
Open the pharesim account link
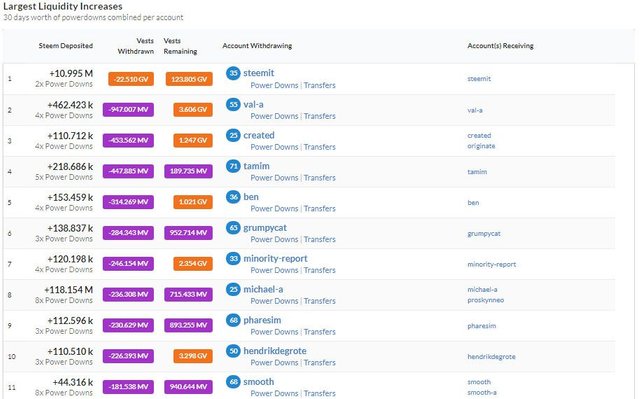point(262,320)
